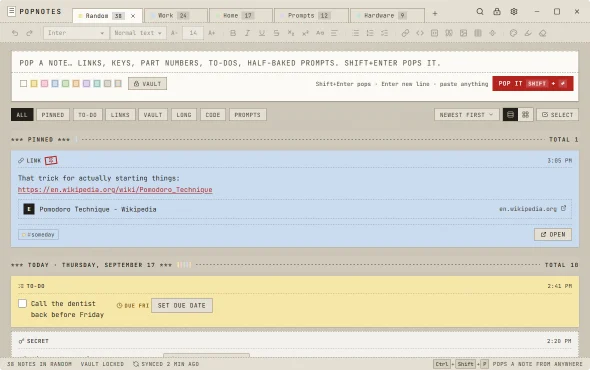590x370 pixels.
Task: Decrease font size with A- button
Action: [x=174, y=33]
